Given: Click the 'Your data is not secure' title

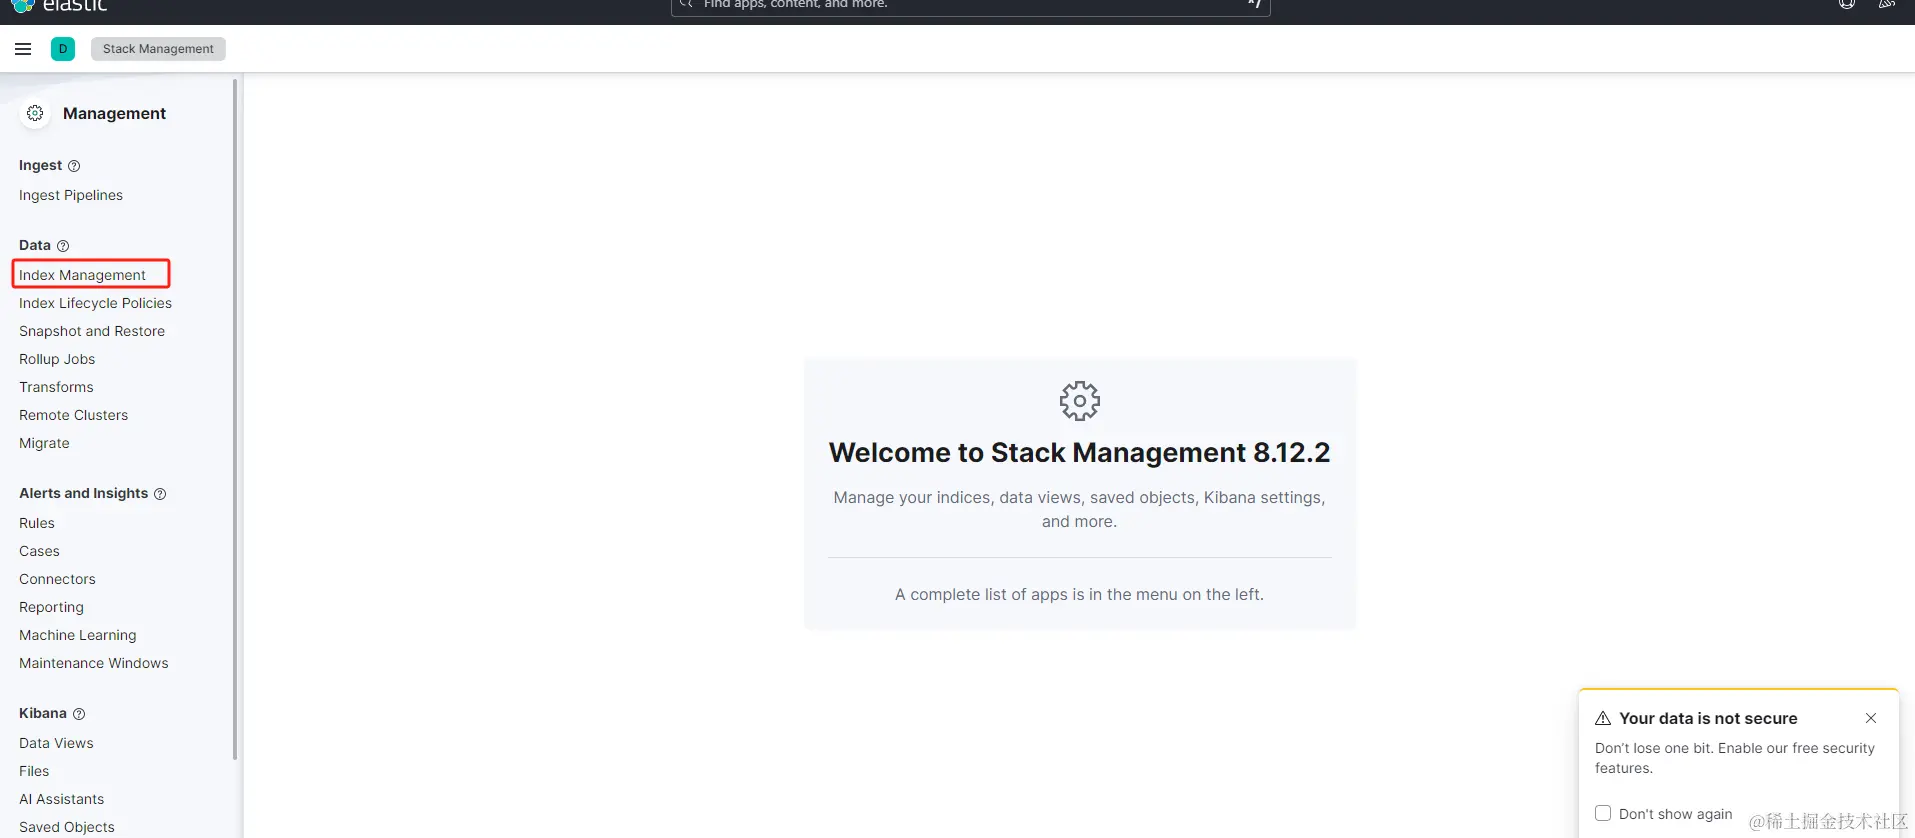Looking at the screenshot, I should click(x=1708, y=718).
